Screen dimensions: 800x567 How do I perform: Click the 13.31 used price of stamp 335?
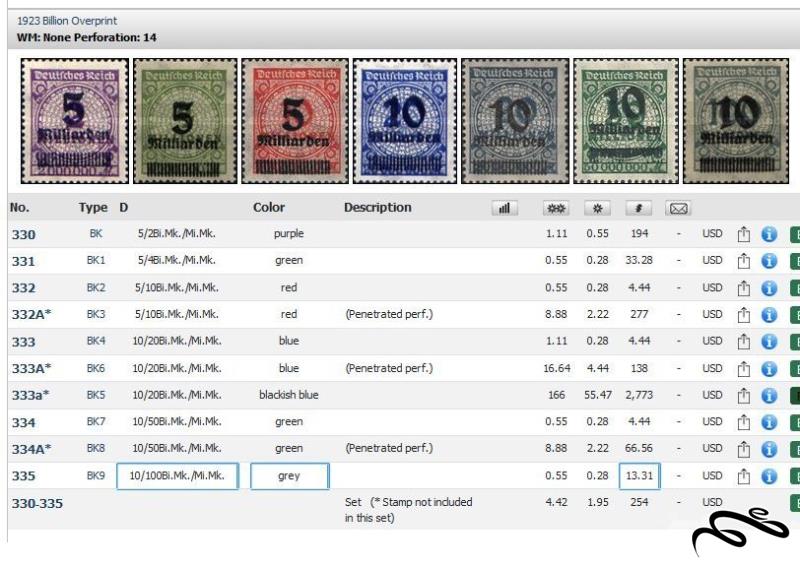click(639, 476)
